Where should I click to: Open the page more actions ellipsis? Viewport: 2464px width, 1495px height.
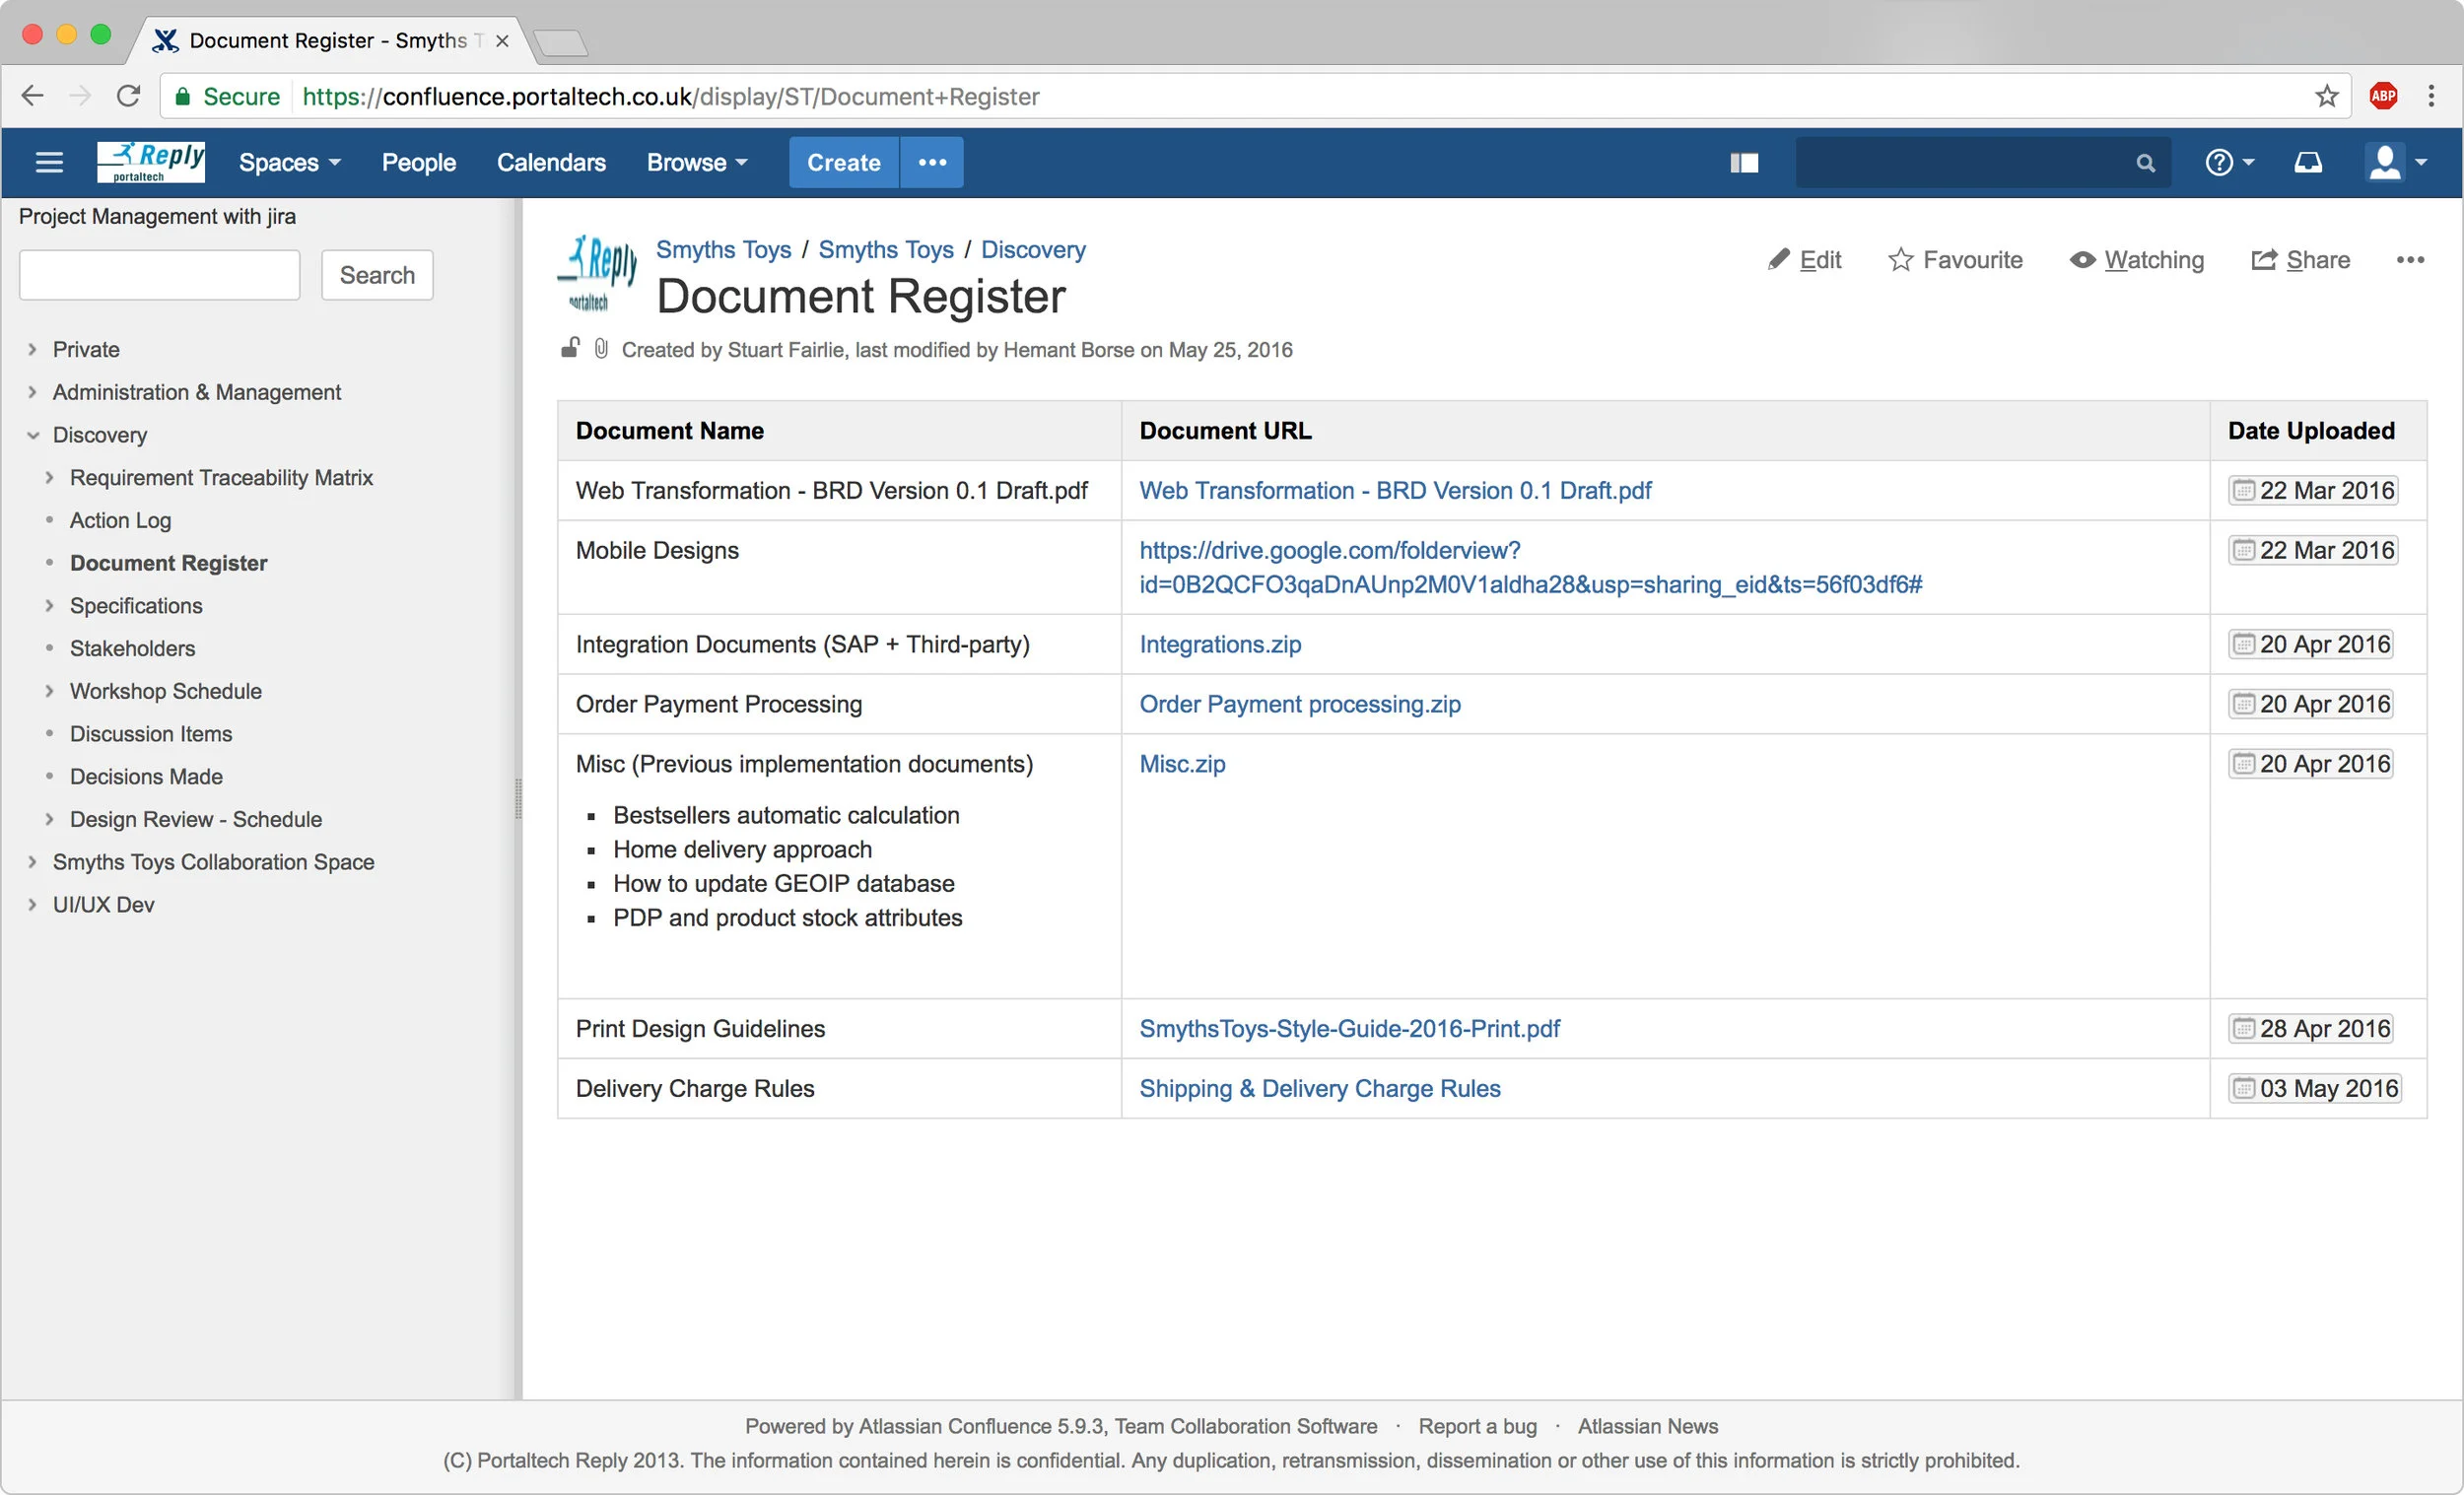(x=2410, y=260)
